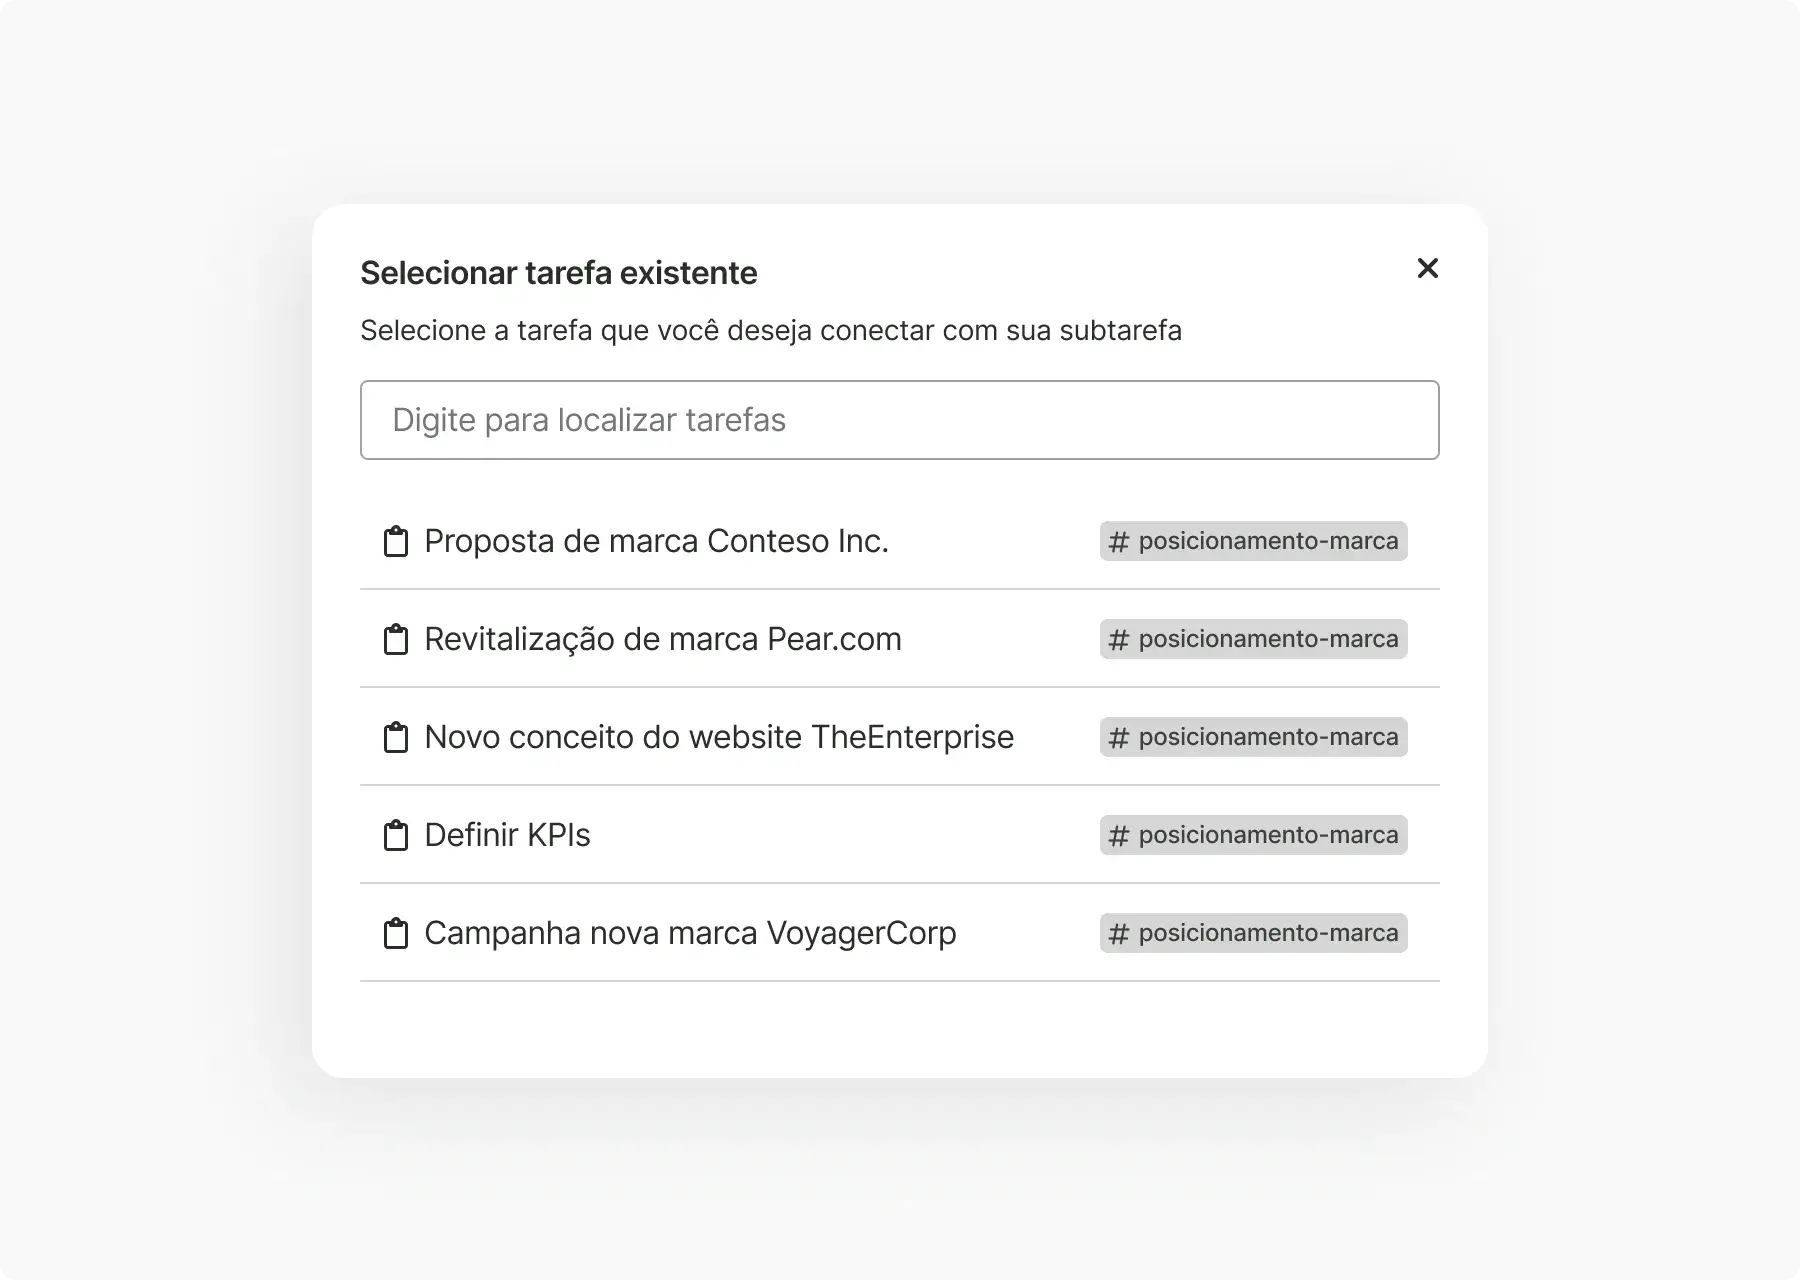Image resolution: width=1800 pixels, height=1280 pixels.
Task: Close the Selecionar tarefa existente dialog
Action: (x=1427, y=268)
